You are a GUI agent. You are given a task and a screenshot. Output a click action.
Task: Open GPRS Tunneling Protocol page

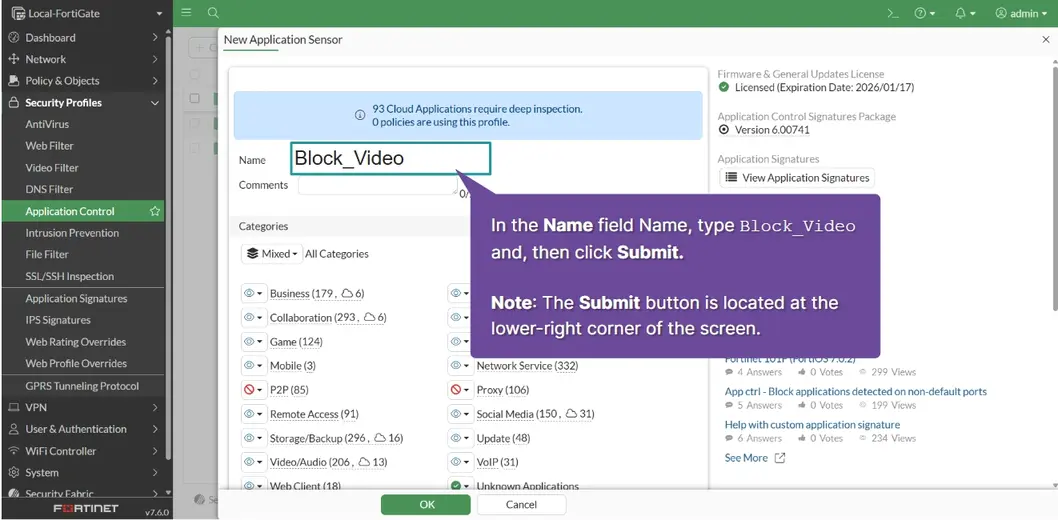[84, 386]
